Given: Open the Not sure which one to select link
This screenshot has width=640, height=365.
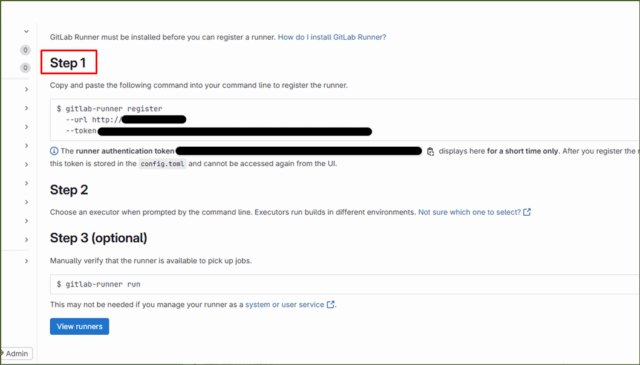Looking at the screenshot, I should (474, 212).
